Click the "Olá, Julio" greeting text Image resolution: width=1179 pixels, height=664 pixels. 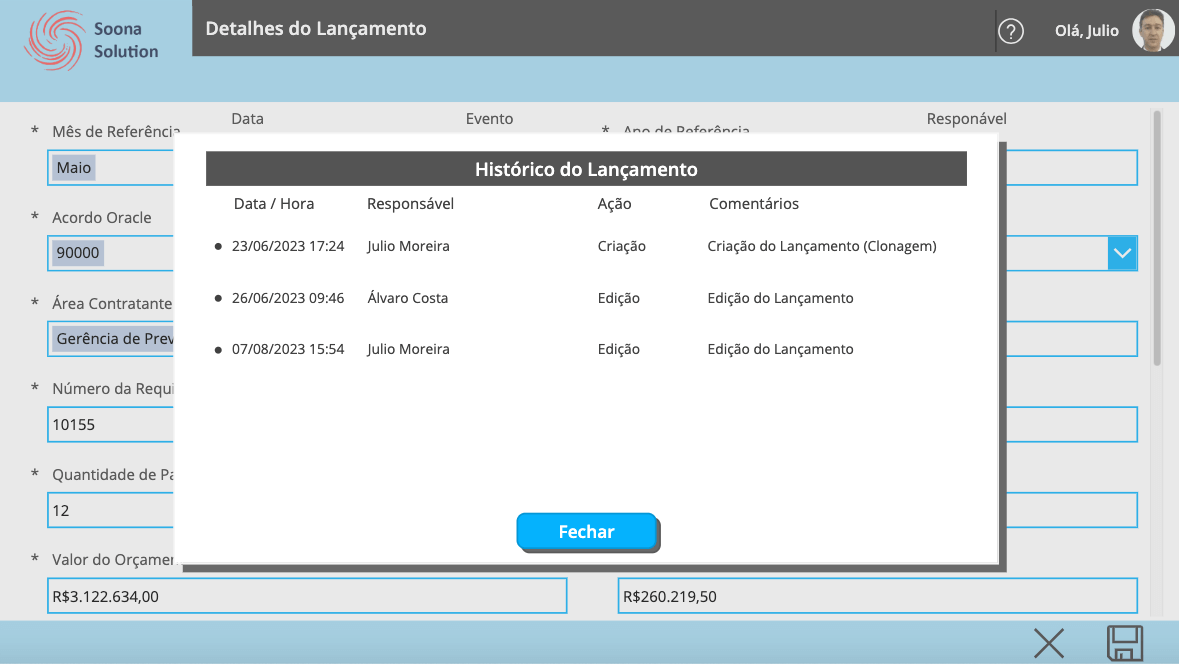(1086, 31)
